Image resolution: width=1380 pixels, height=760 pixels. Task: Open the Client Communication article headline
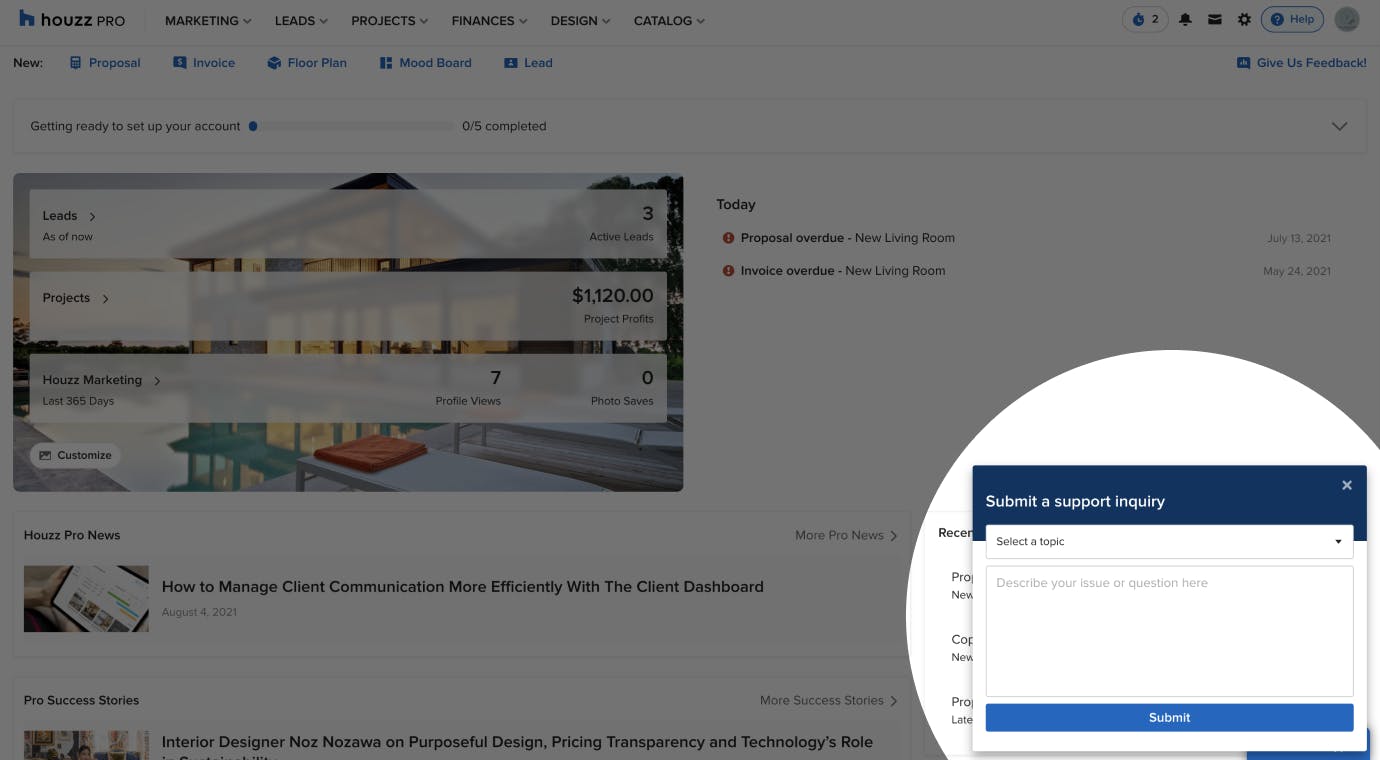coord(462,587)
